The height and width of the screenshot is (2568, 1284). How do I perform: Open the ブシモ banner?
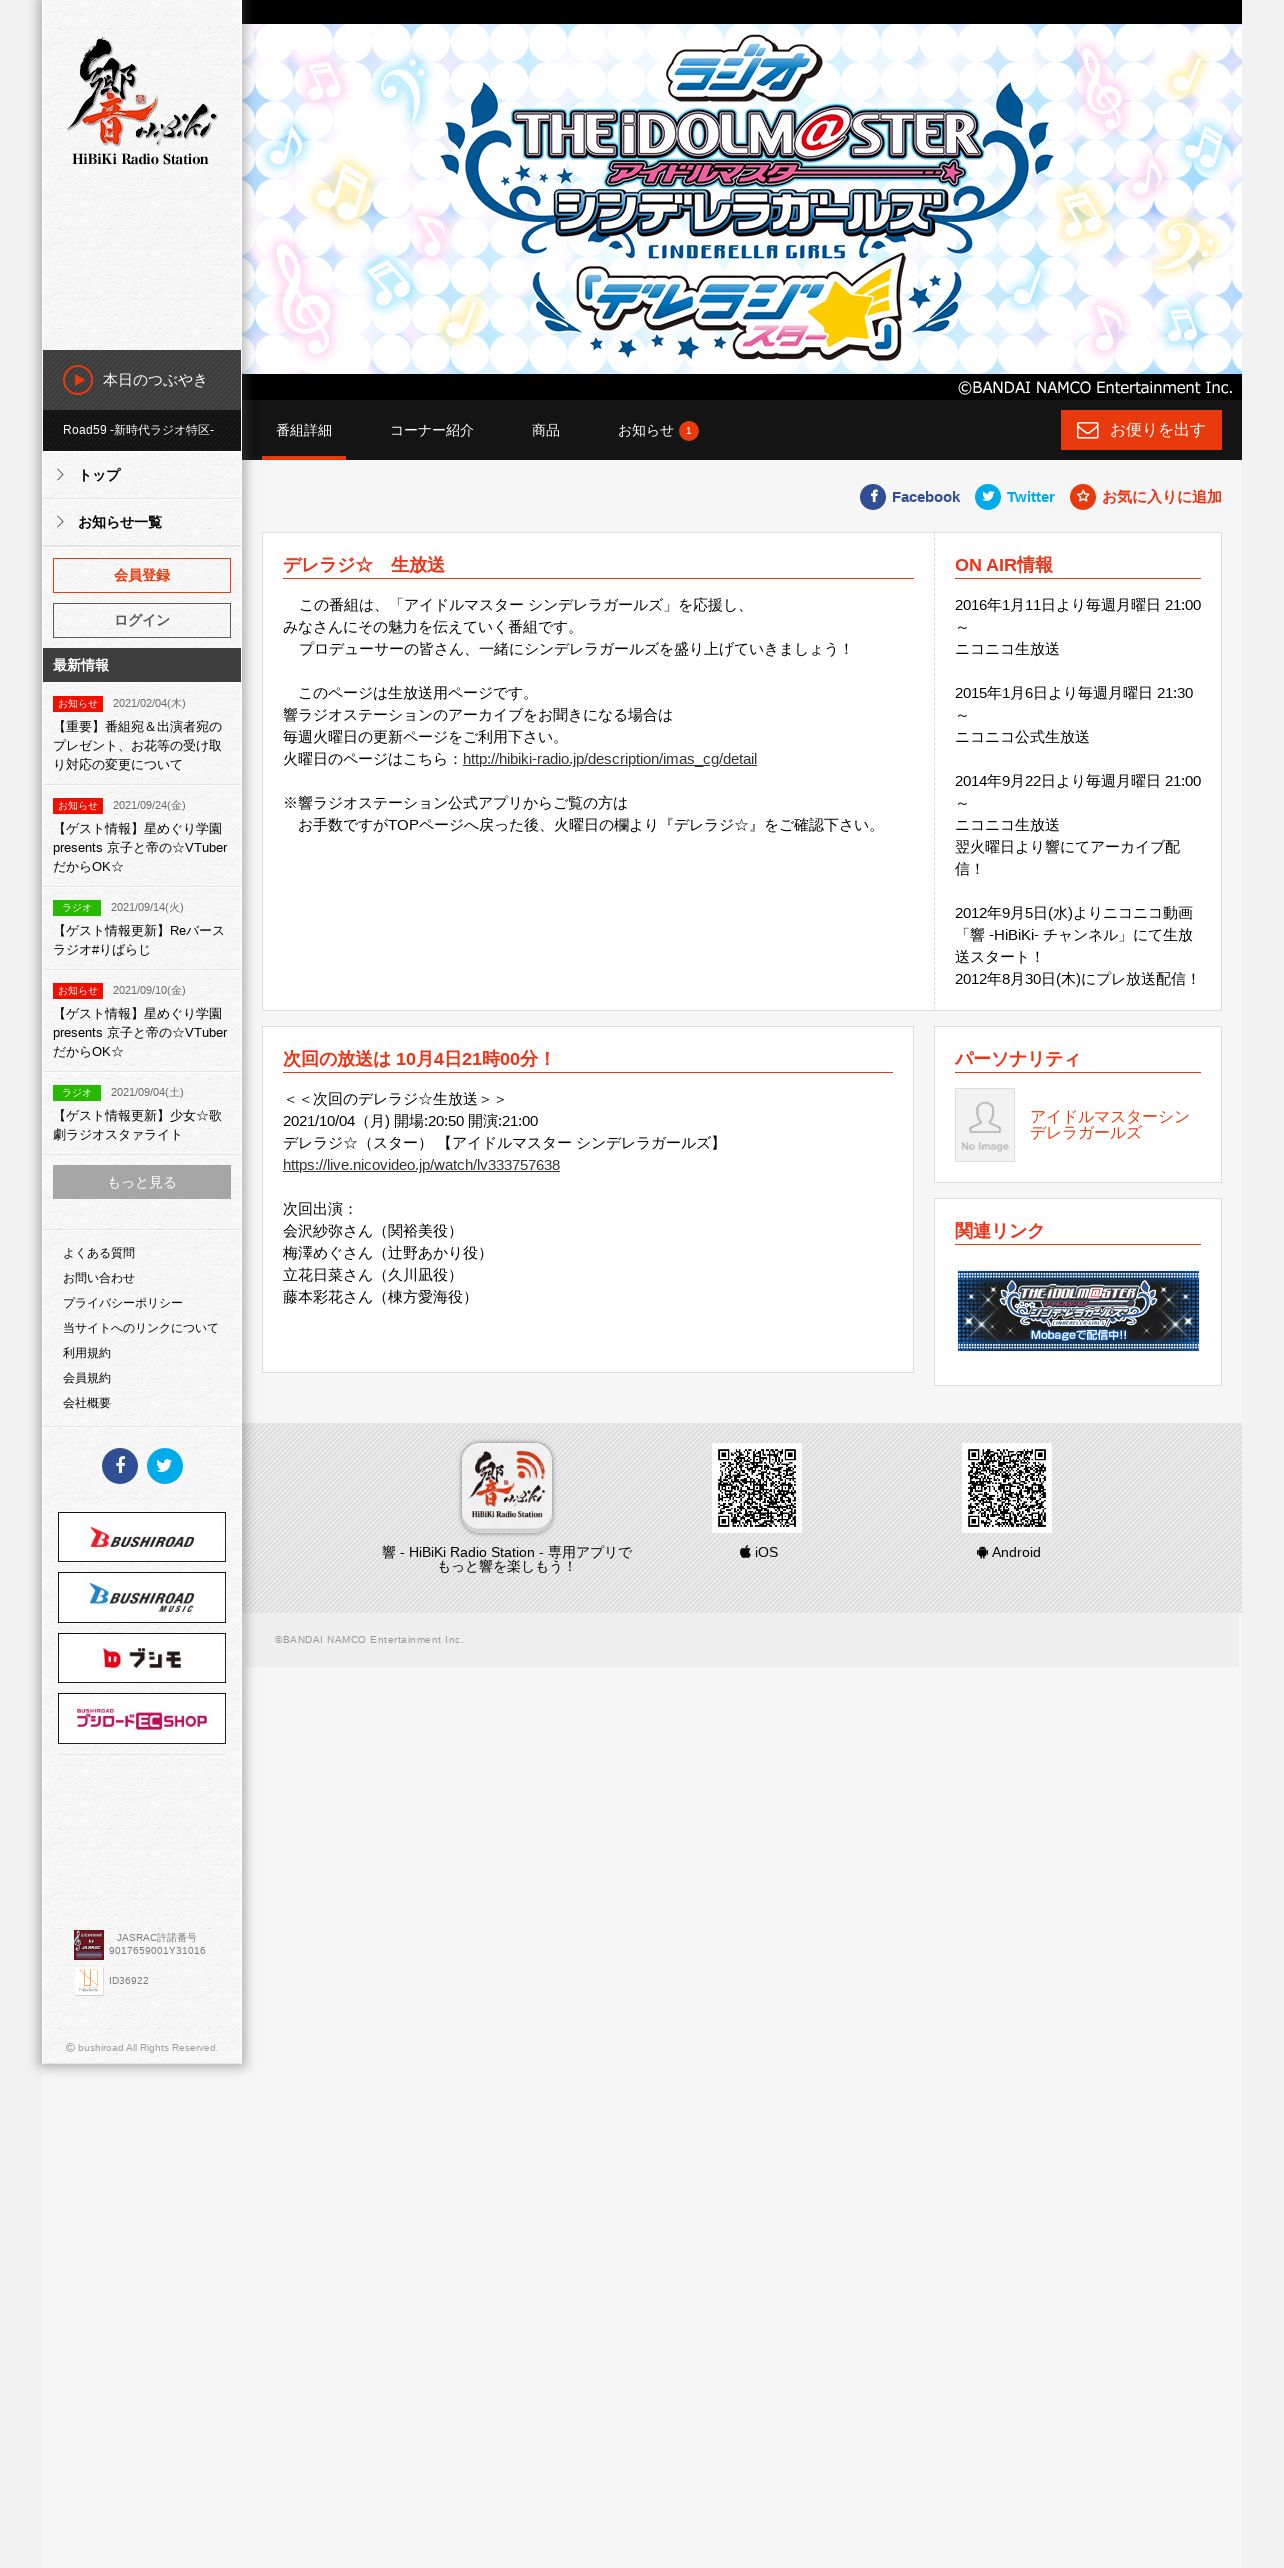coord(142,1658)
